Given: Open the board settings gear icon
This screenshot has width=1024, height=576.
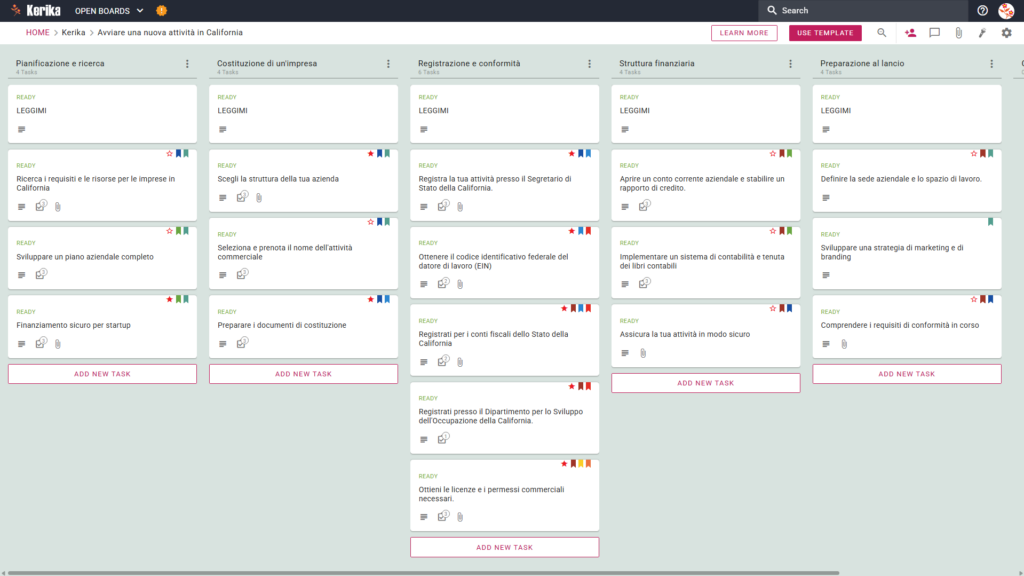Looking at the screenshot, I should pyautogui.click(x=1006, y=33).
